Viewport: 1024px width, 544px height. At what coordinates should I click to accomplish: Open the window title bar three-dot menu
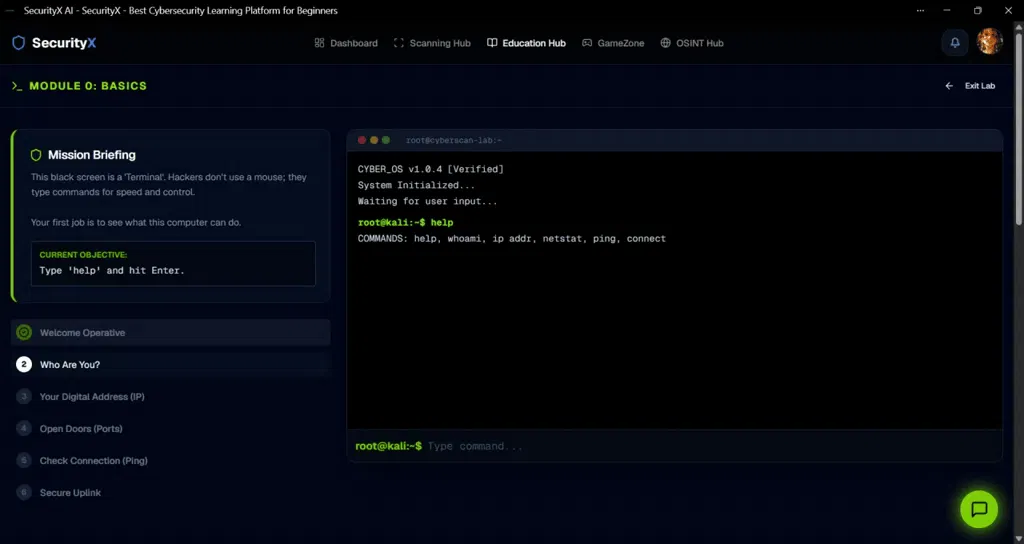(x=920, y=10)
